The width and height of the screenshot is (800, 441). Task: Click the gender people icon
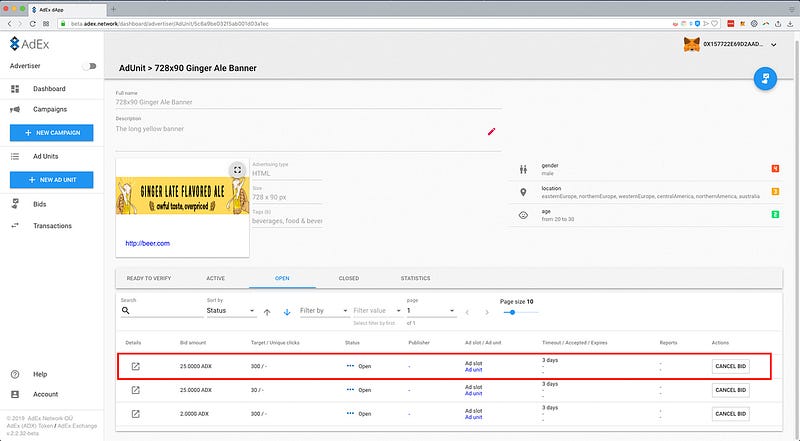point(523,169)
